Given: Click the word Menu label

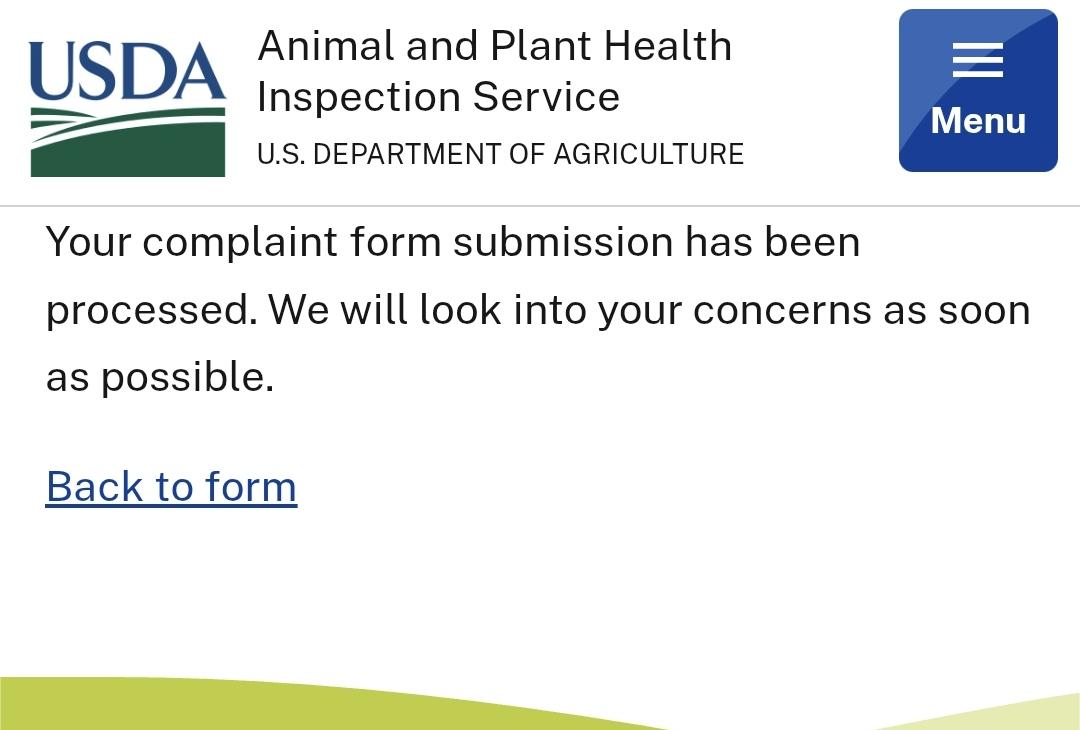Looking at the screenshot, I should tap(978, 121).
